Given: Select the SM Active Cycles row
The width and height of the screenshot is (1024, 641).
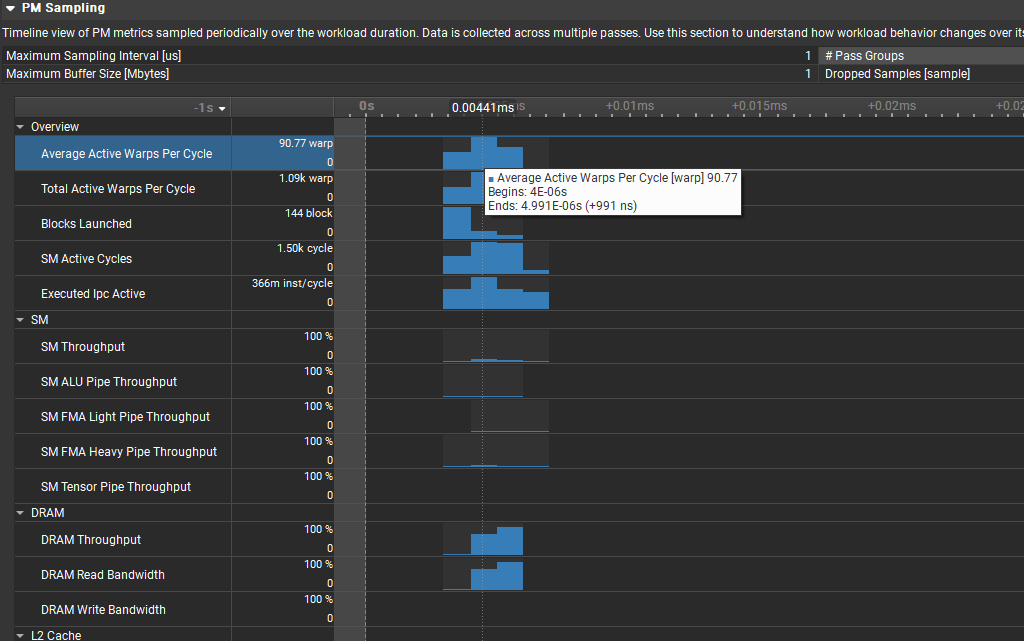Looking at the screenshot, I should (x=86, y=259).
